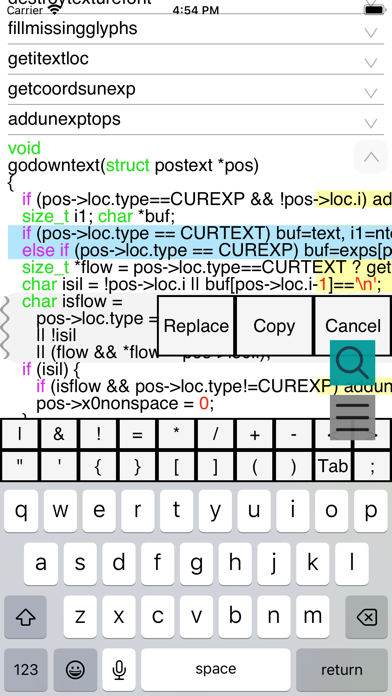
Task: Place cursor on 'size_t i1; char *buf;' line
Action: click(x=99, y=217)
